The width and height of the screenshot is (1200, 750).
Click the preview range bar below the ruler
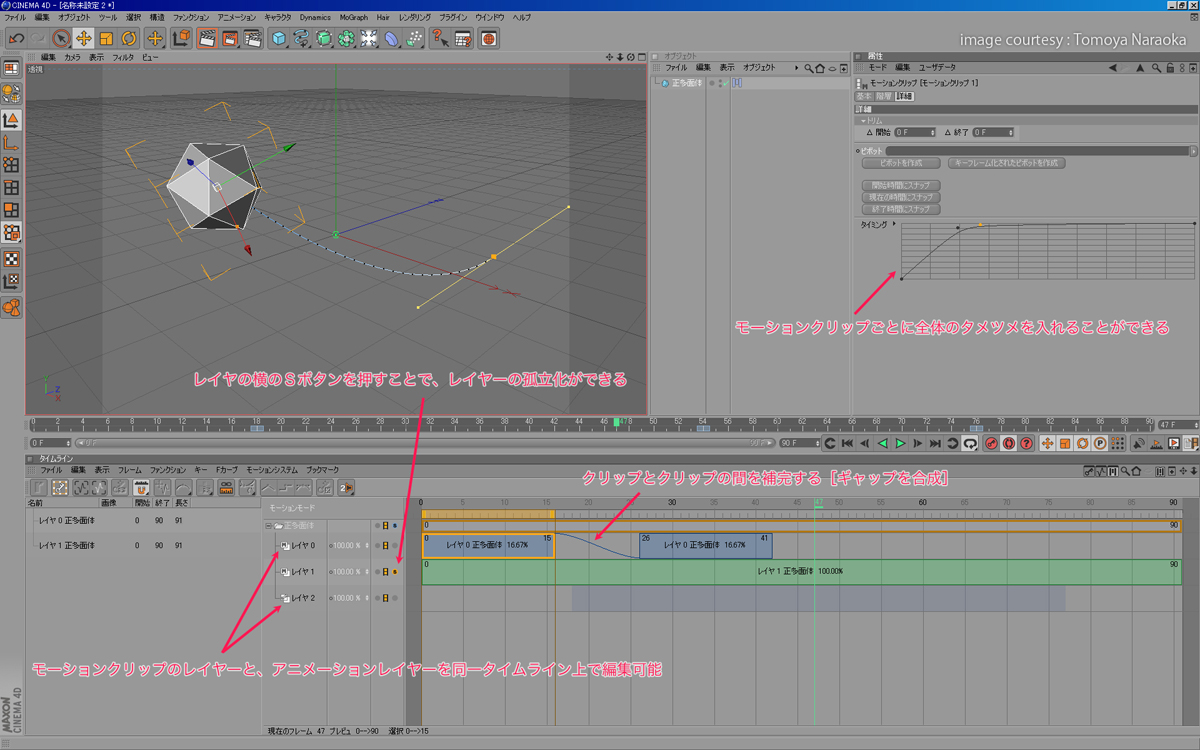(427, 442)
